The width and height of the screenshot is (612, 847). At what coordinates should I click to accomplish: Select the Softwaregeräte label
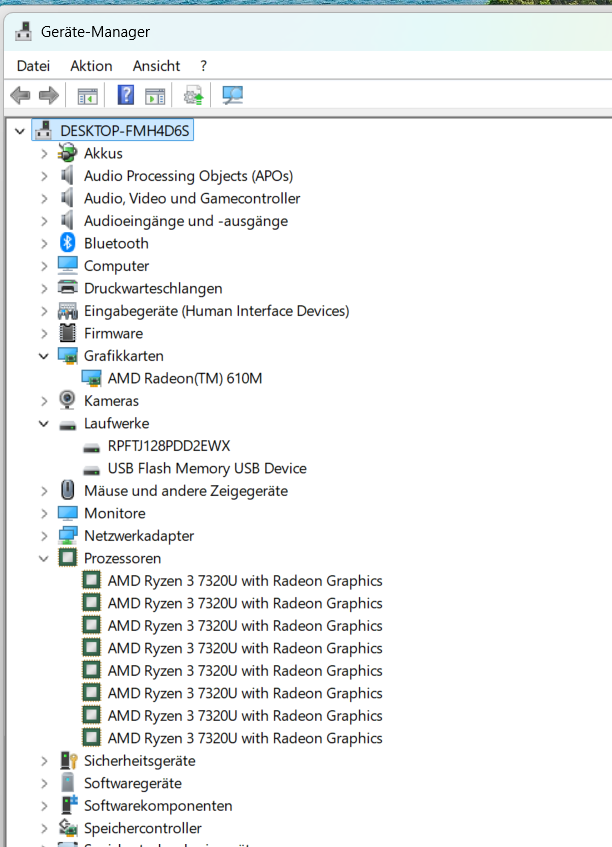(132, 783)
